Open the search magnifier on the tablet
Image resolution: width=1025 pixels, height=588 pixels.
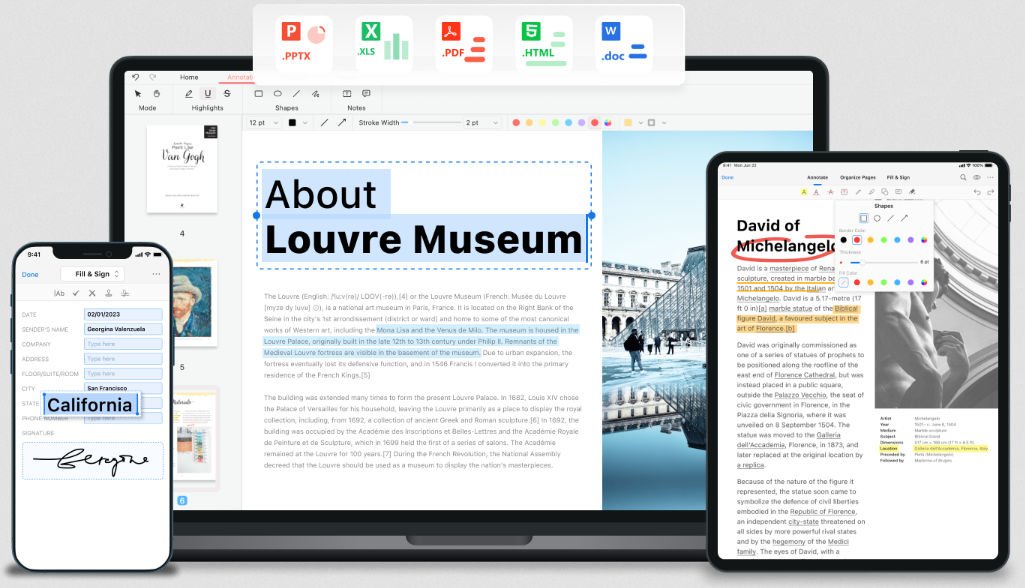(x=963, y=177)
